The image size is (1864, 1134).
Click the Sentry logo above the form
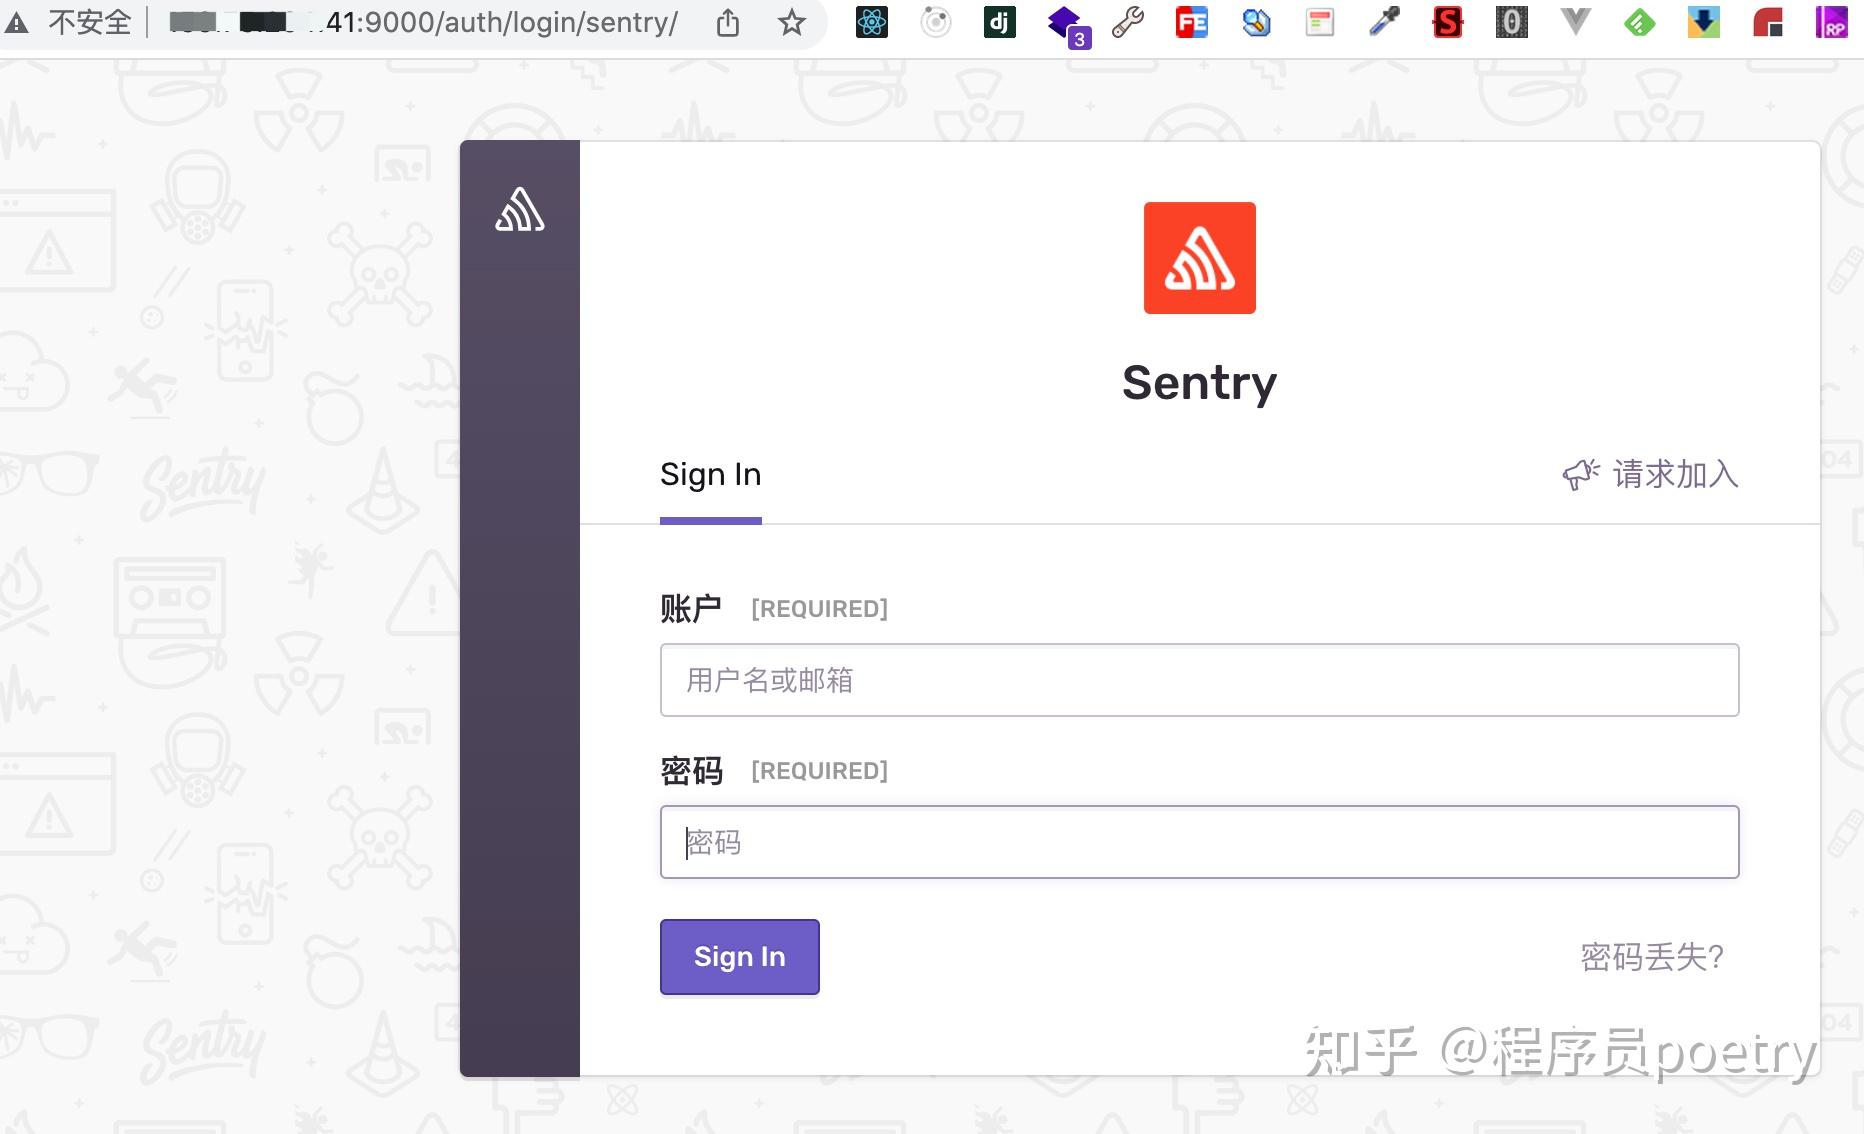1199,258
